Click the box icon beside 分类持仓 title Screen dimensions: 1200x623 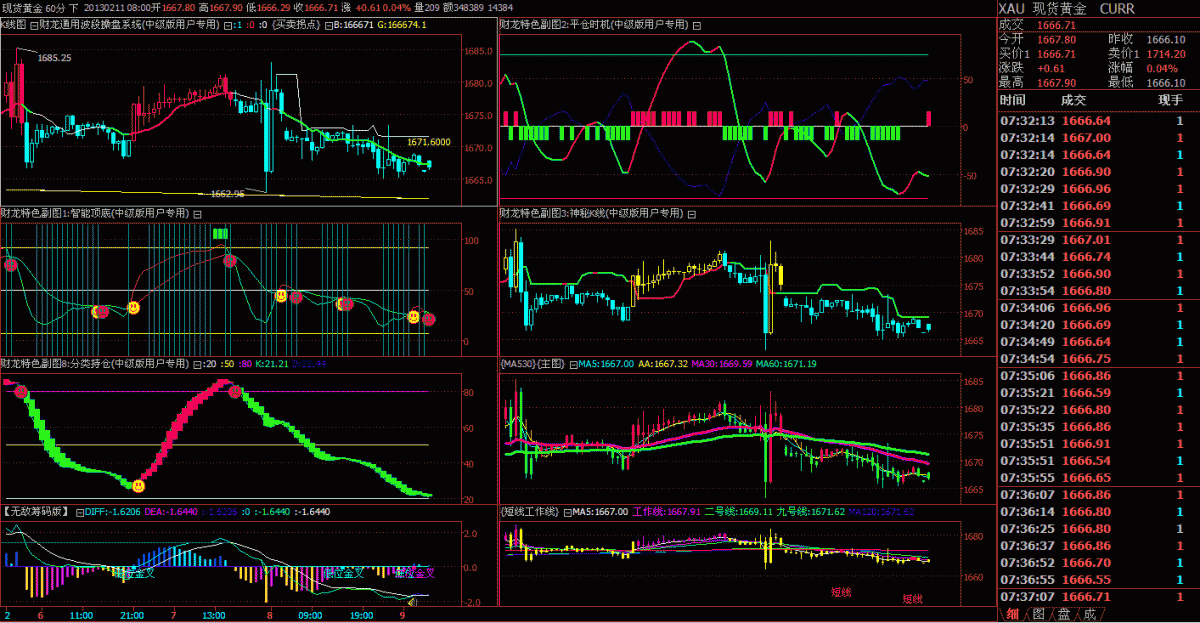coord(197,364)
